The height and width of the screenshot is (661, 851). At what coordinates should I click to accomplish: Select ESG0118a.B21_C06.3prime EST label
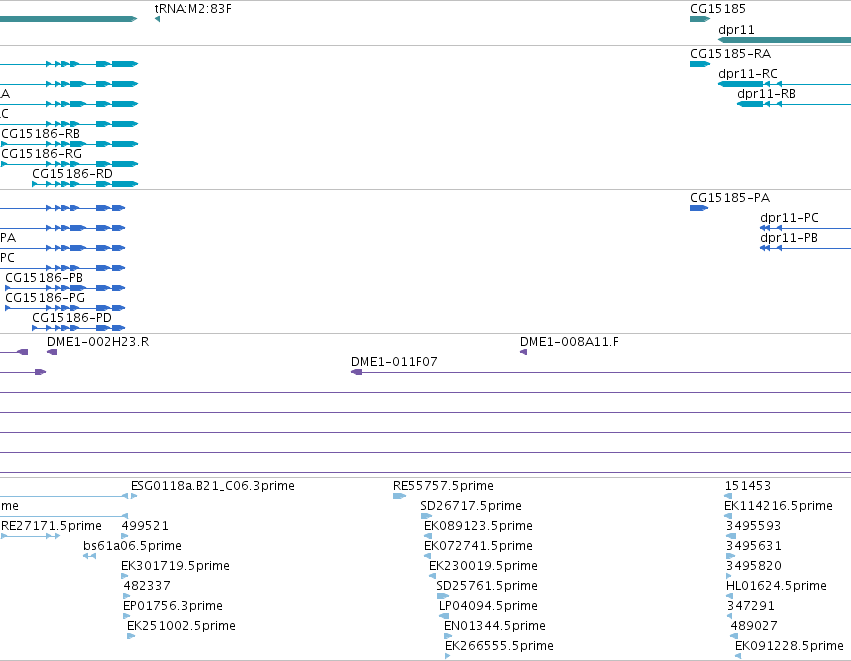213,486
